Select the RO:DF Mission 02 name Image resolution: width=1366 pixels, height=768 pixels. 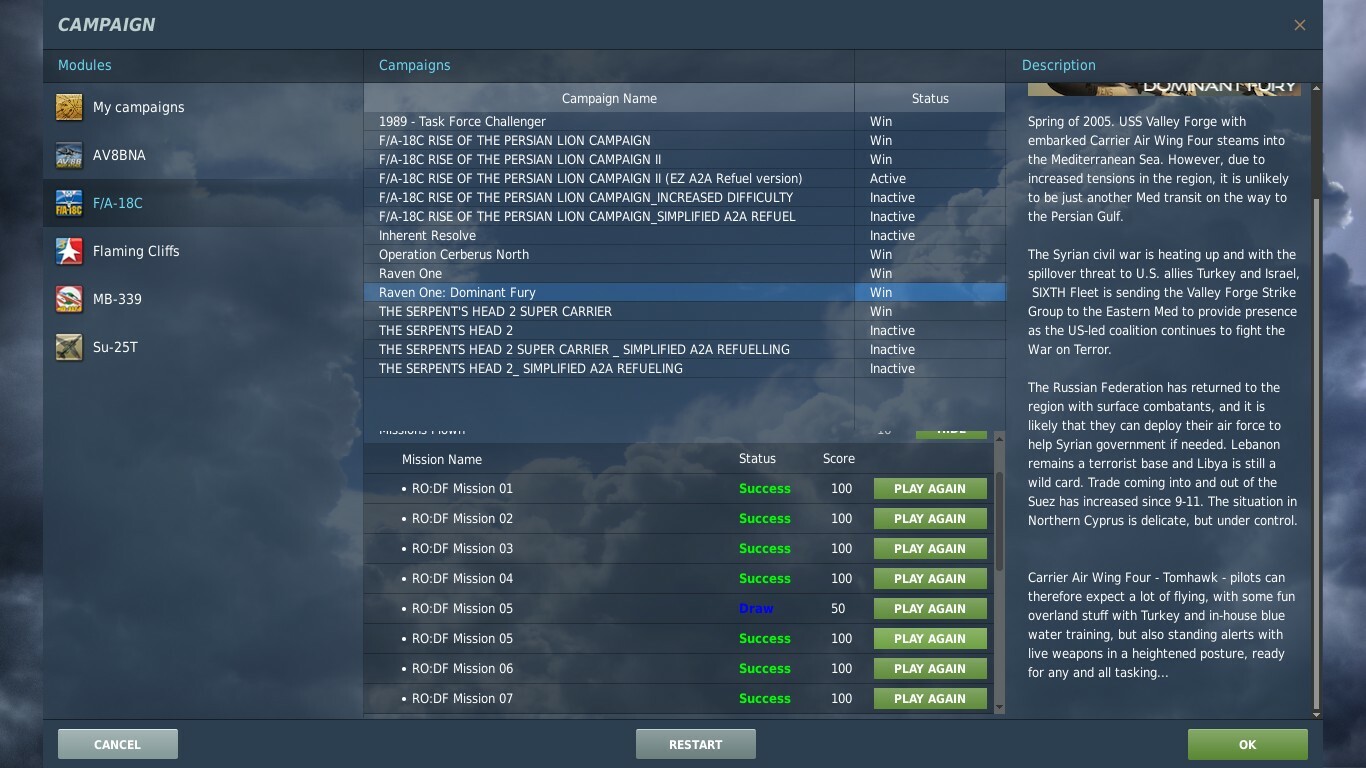coord(462,518)
